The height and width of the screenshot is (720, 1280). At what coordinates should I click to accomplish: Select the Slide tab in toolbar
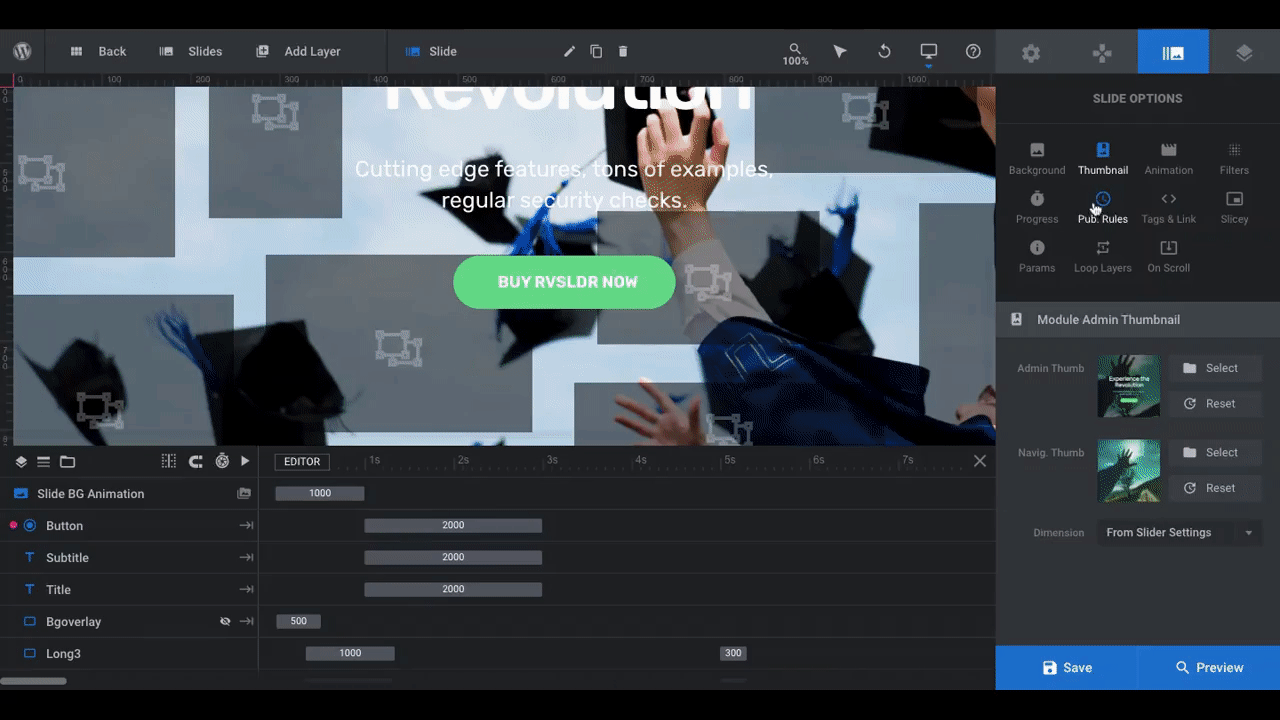(431, 51)
